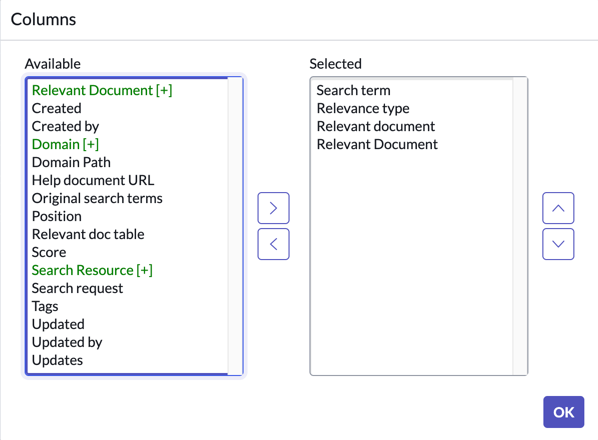Pick Updates from Available columns
Screen dimensions: 598x440
[57, 360]
